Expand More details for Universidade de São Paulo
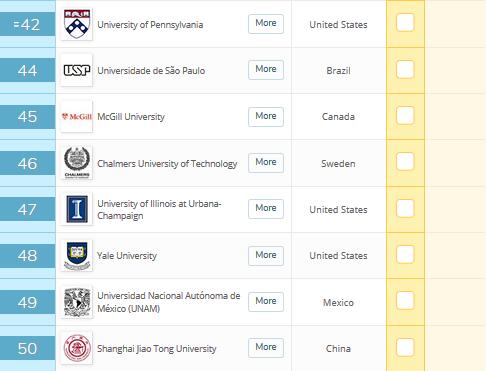This screenshot has height=371, width=486. 266,70
